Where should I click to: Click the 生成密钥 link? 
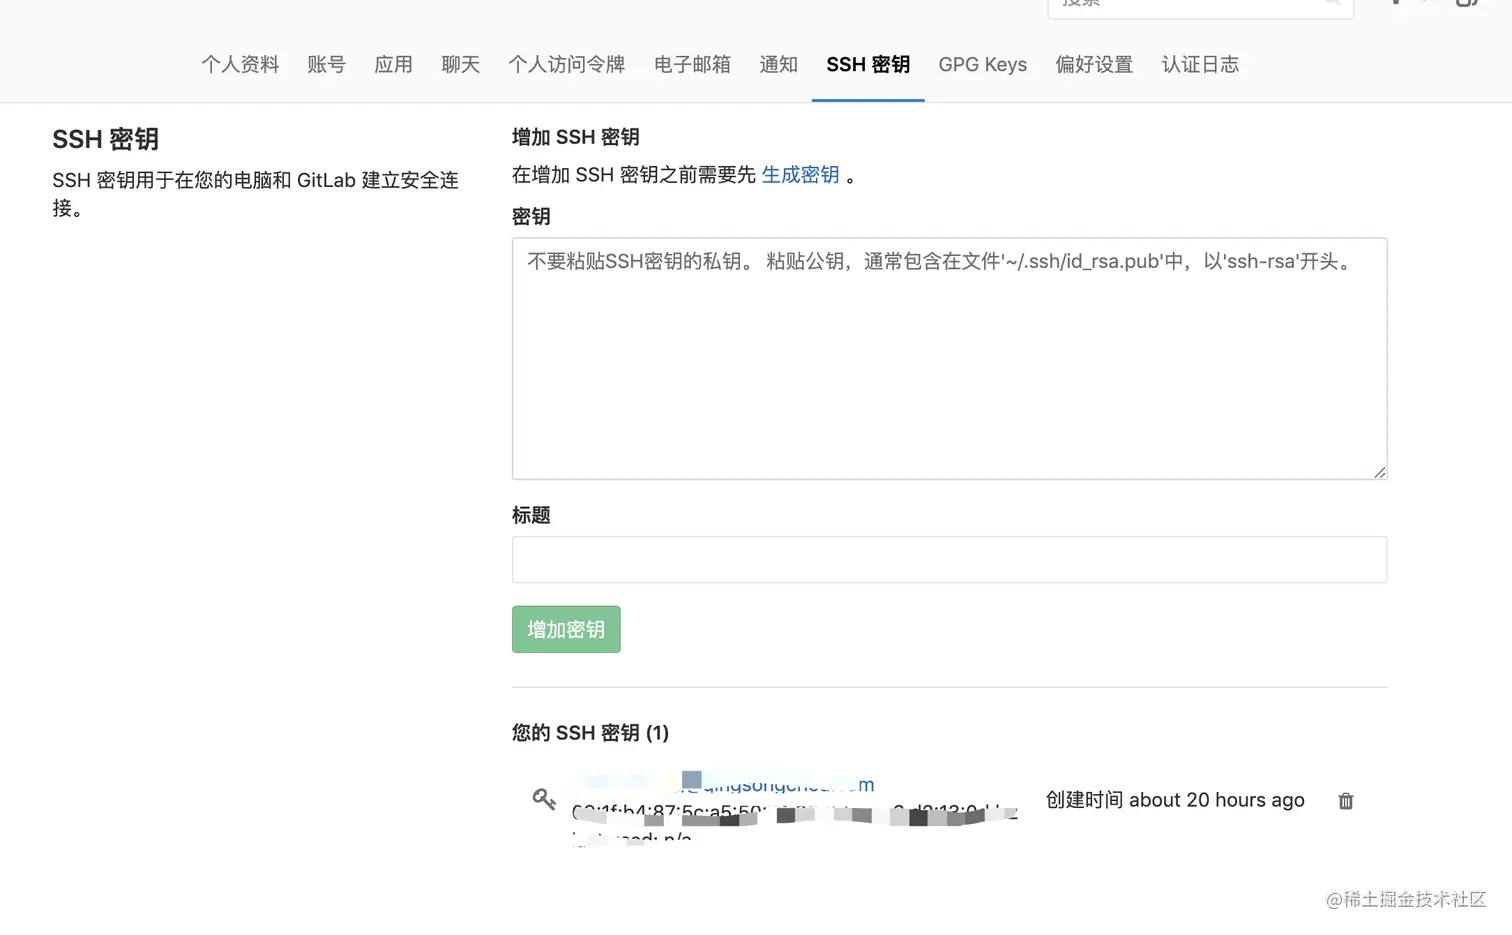pyautogui.click(x=800, y=174)
